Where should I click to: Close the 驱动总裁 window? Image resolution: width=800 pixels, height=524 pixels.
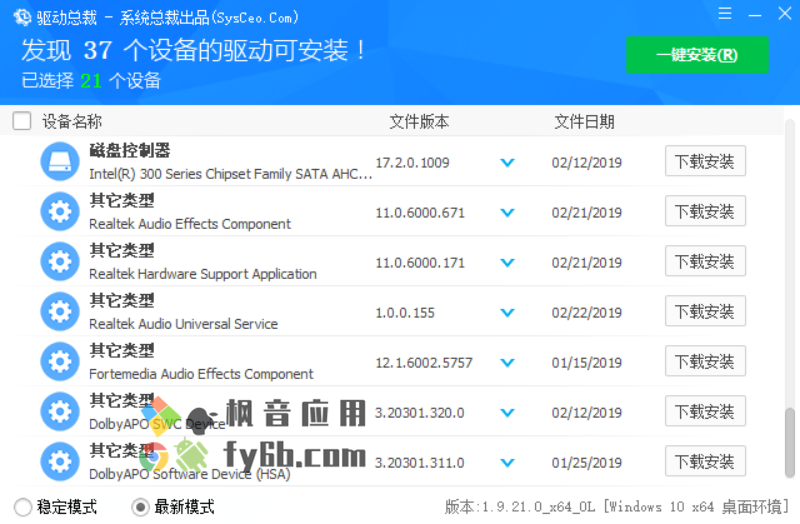[x=785, y=13]
